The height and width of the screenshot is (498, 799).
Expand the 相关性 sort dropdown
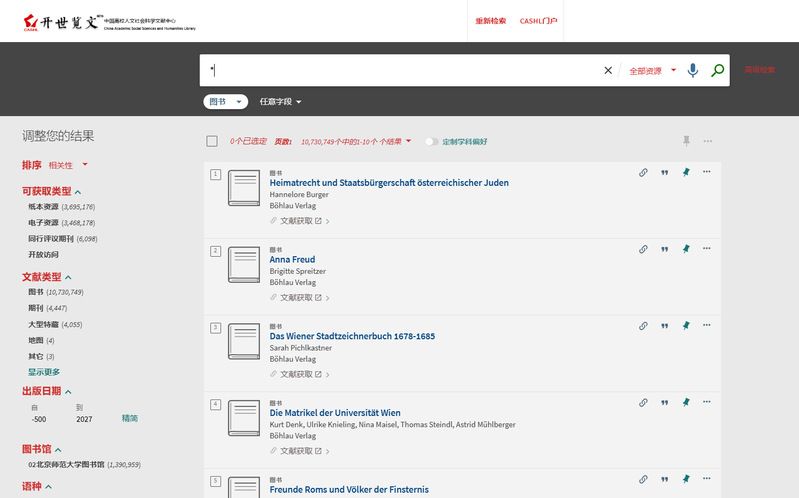tap(68, 165)
